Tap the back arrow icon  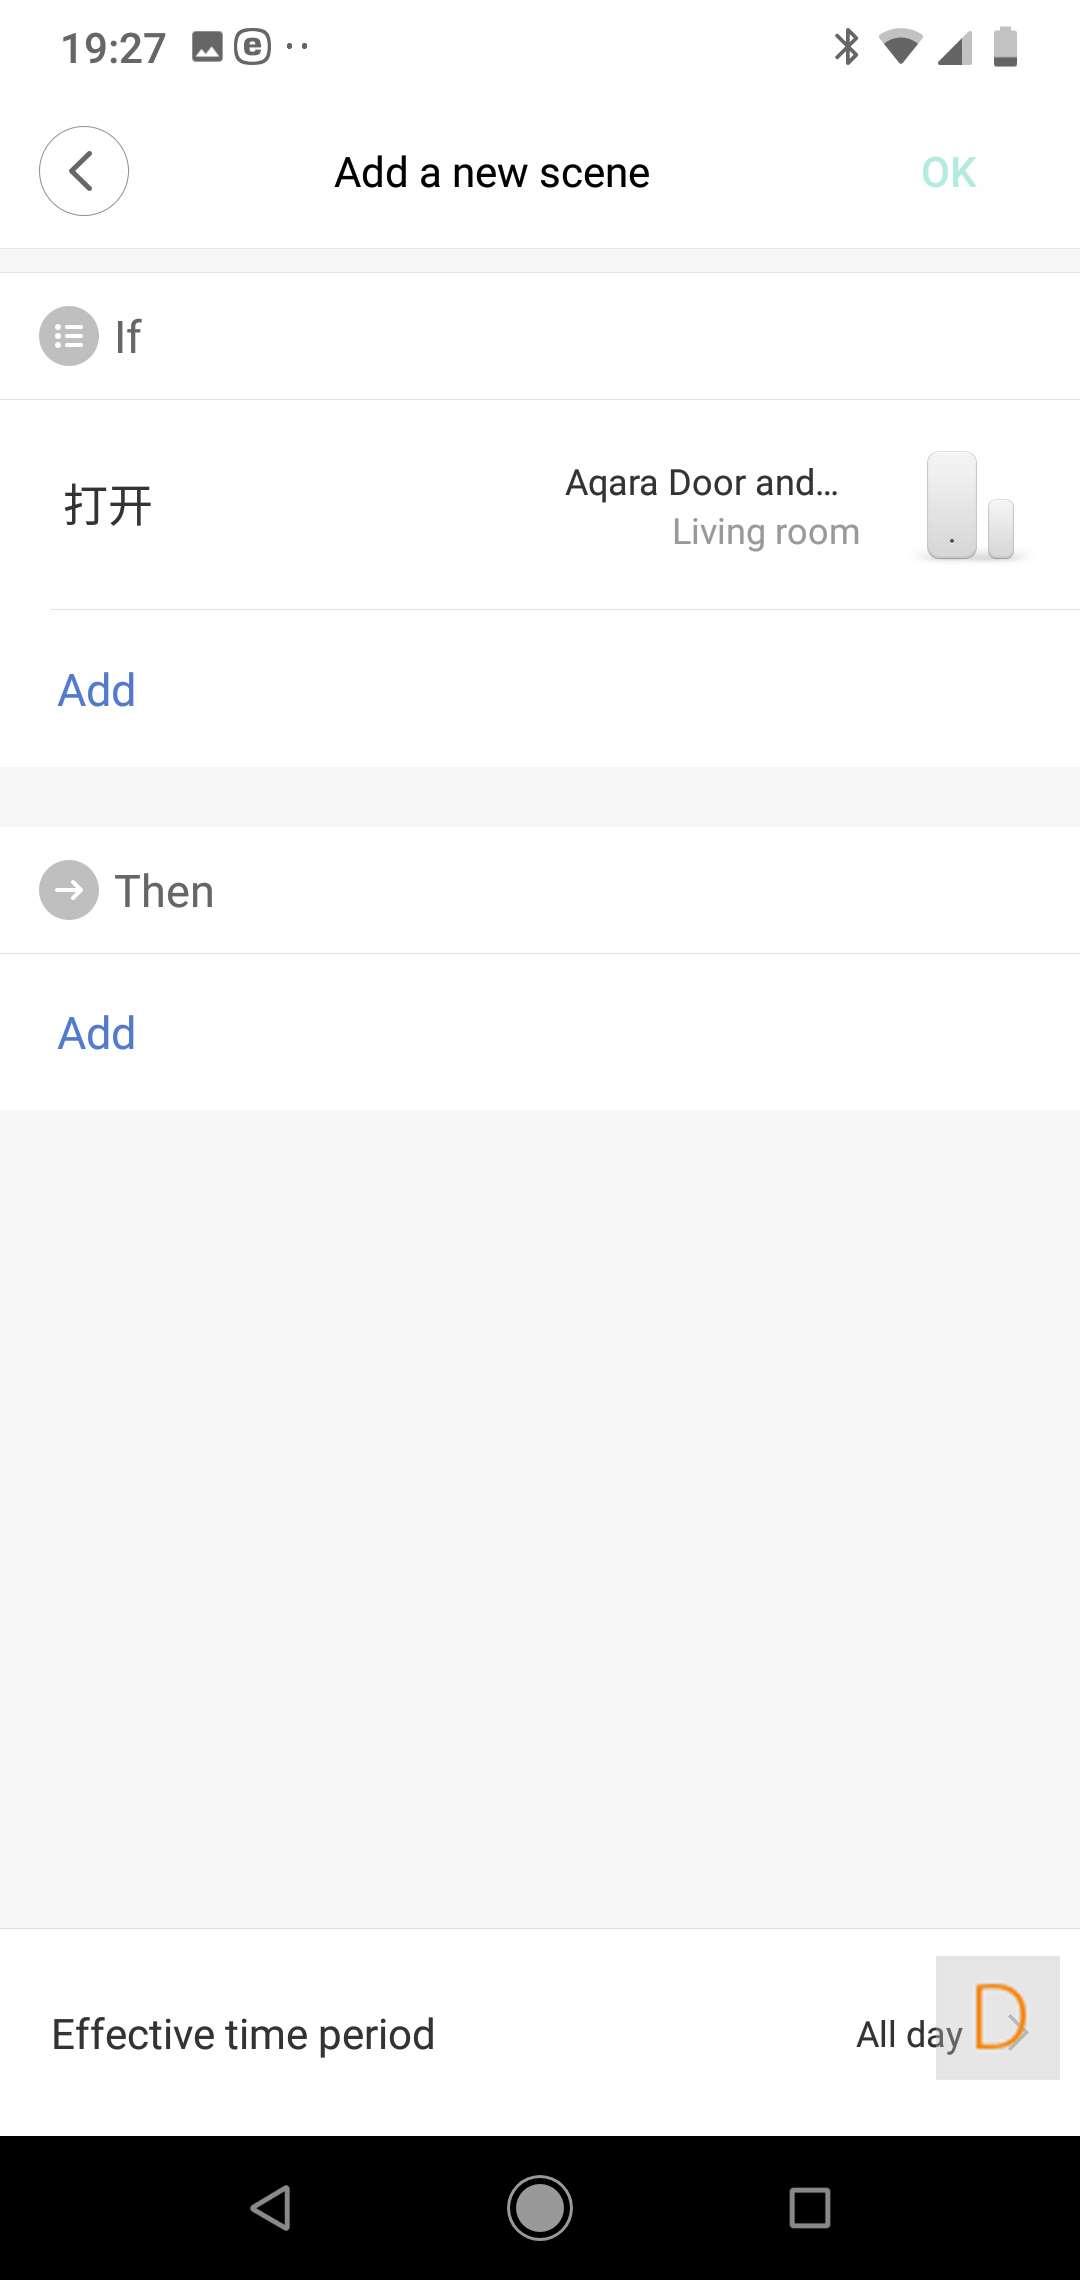click(x=83, y=171)
